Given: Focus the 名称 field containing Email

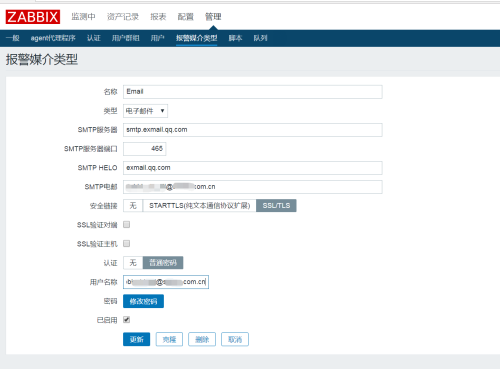Looking at the screenshot, I should 253,92.
